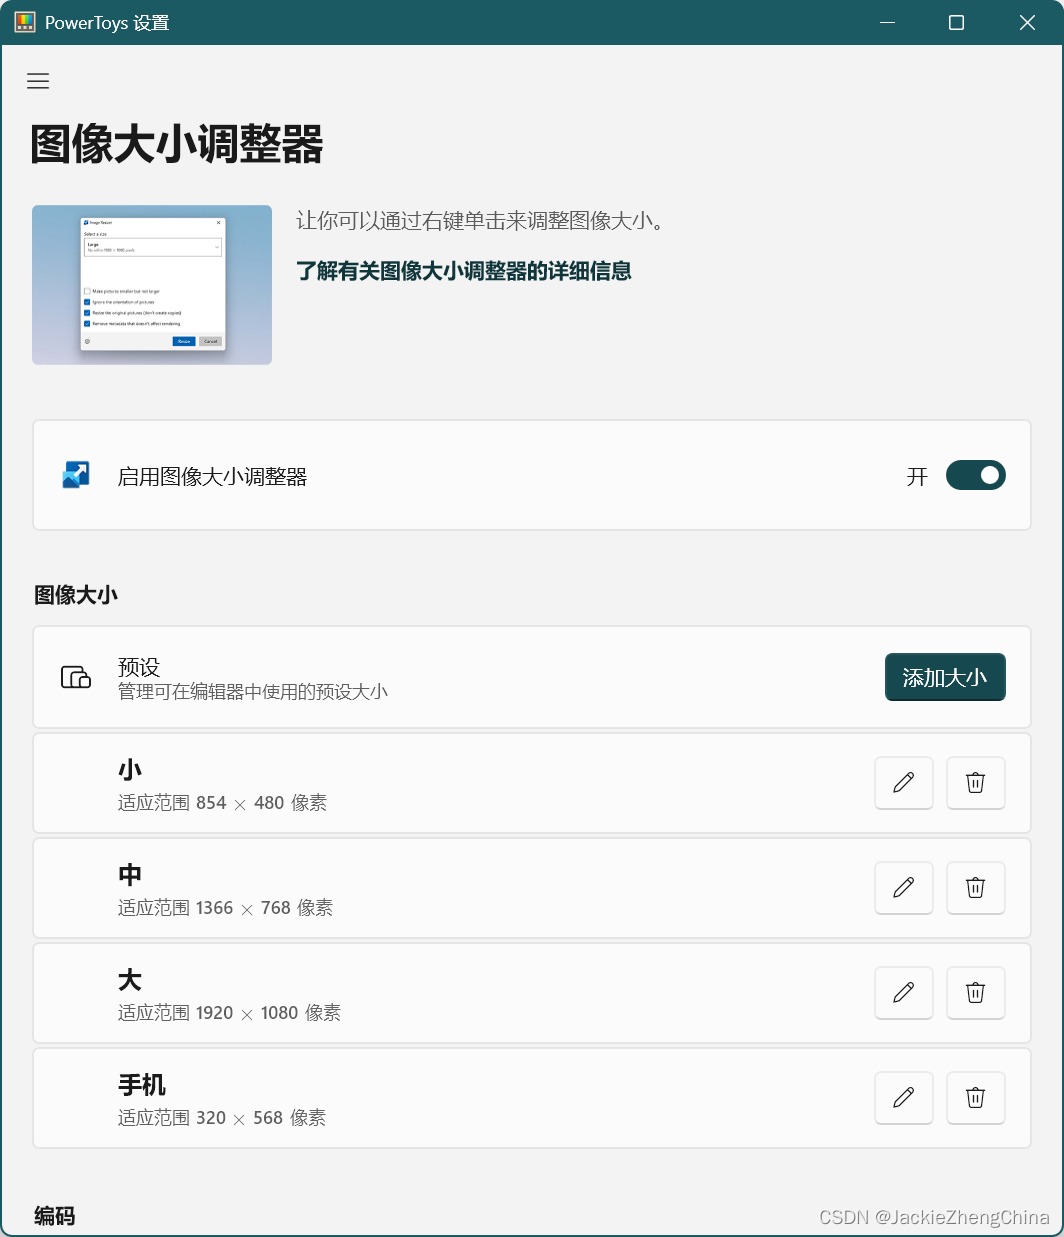This screenshot has height=1237, width=1064.
Task: Click the 编码 section heading
Action: tap(55, 1216)
